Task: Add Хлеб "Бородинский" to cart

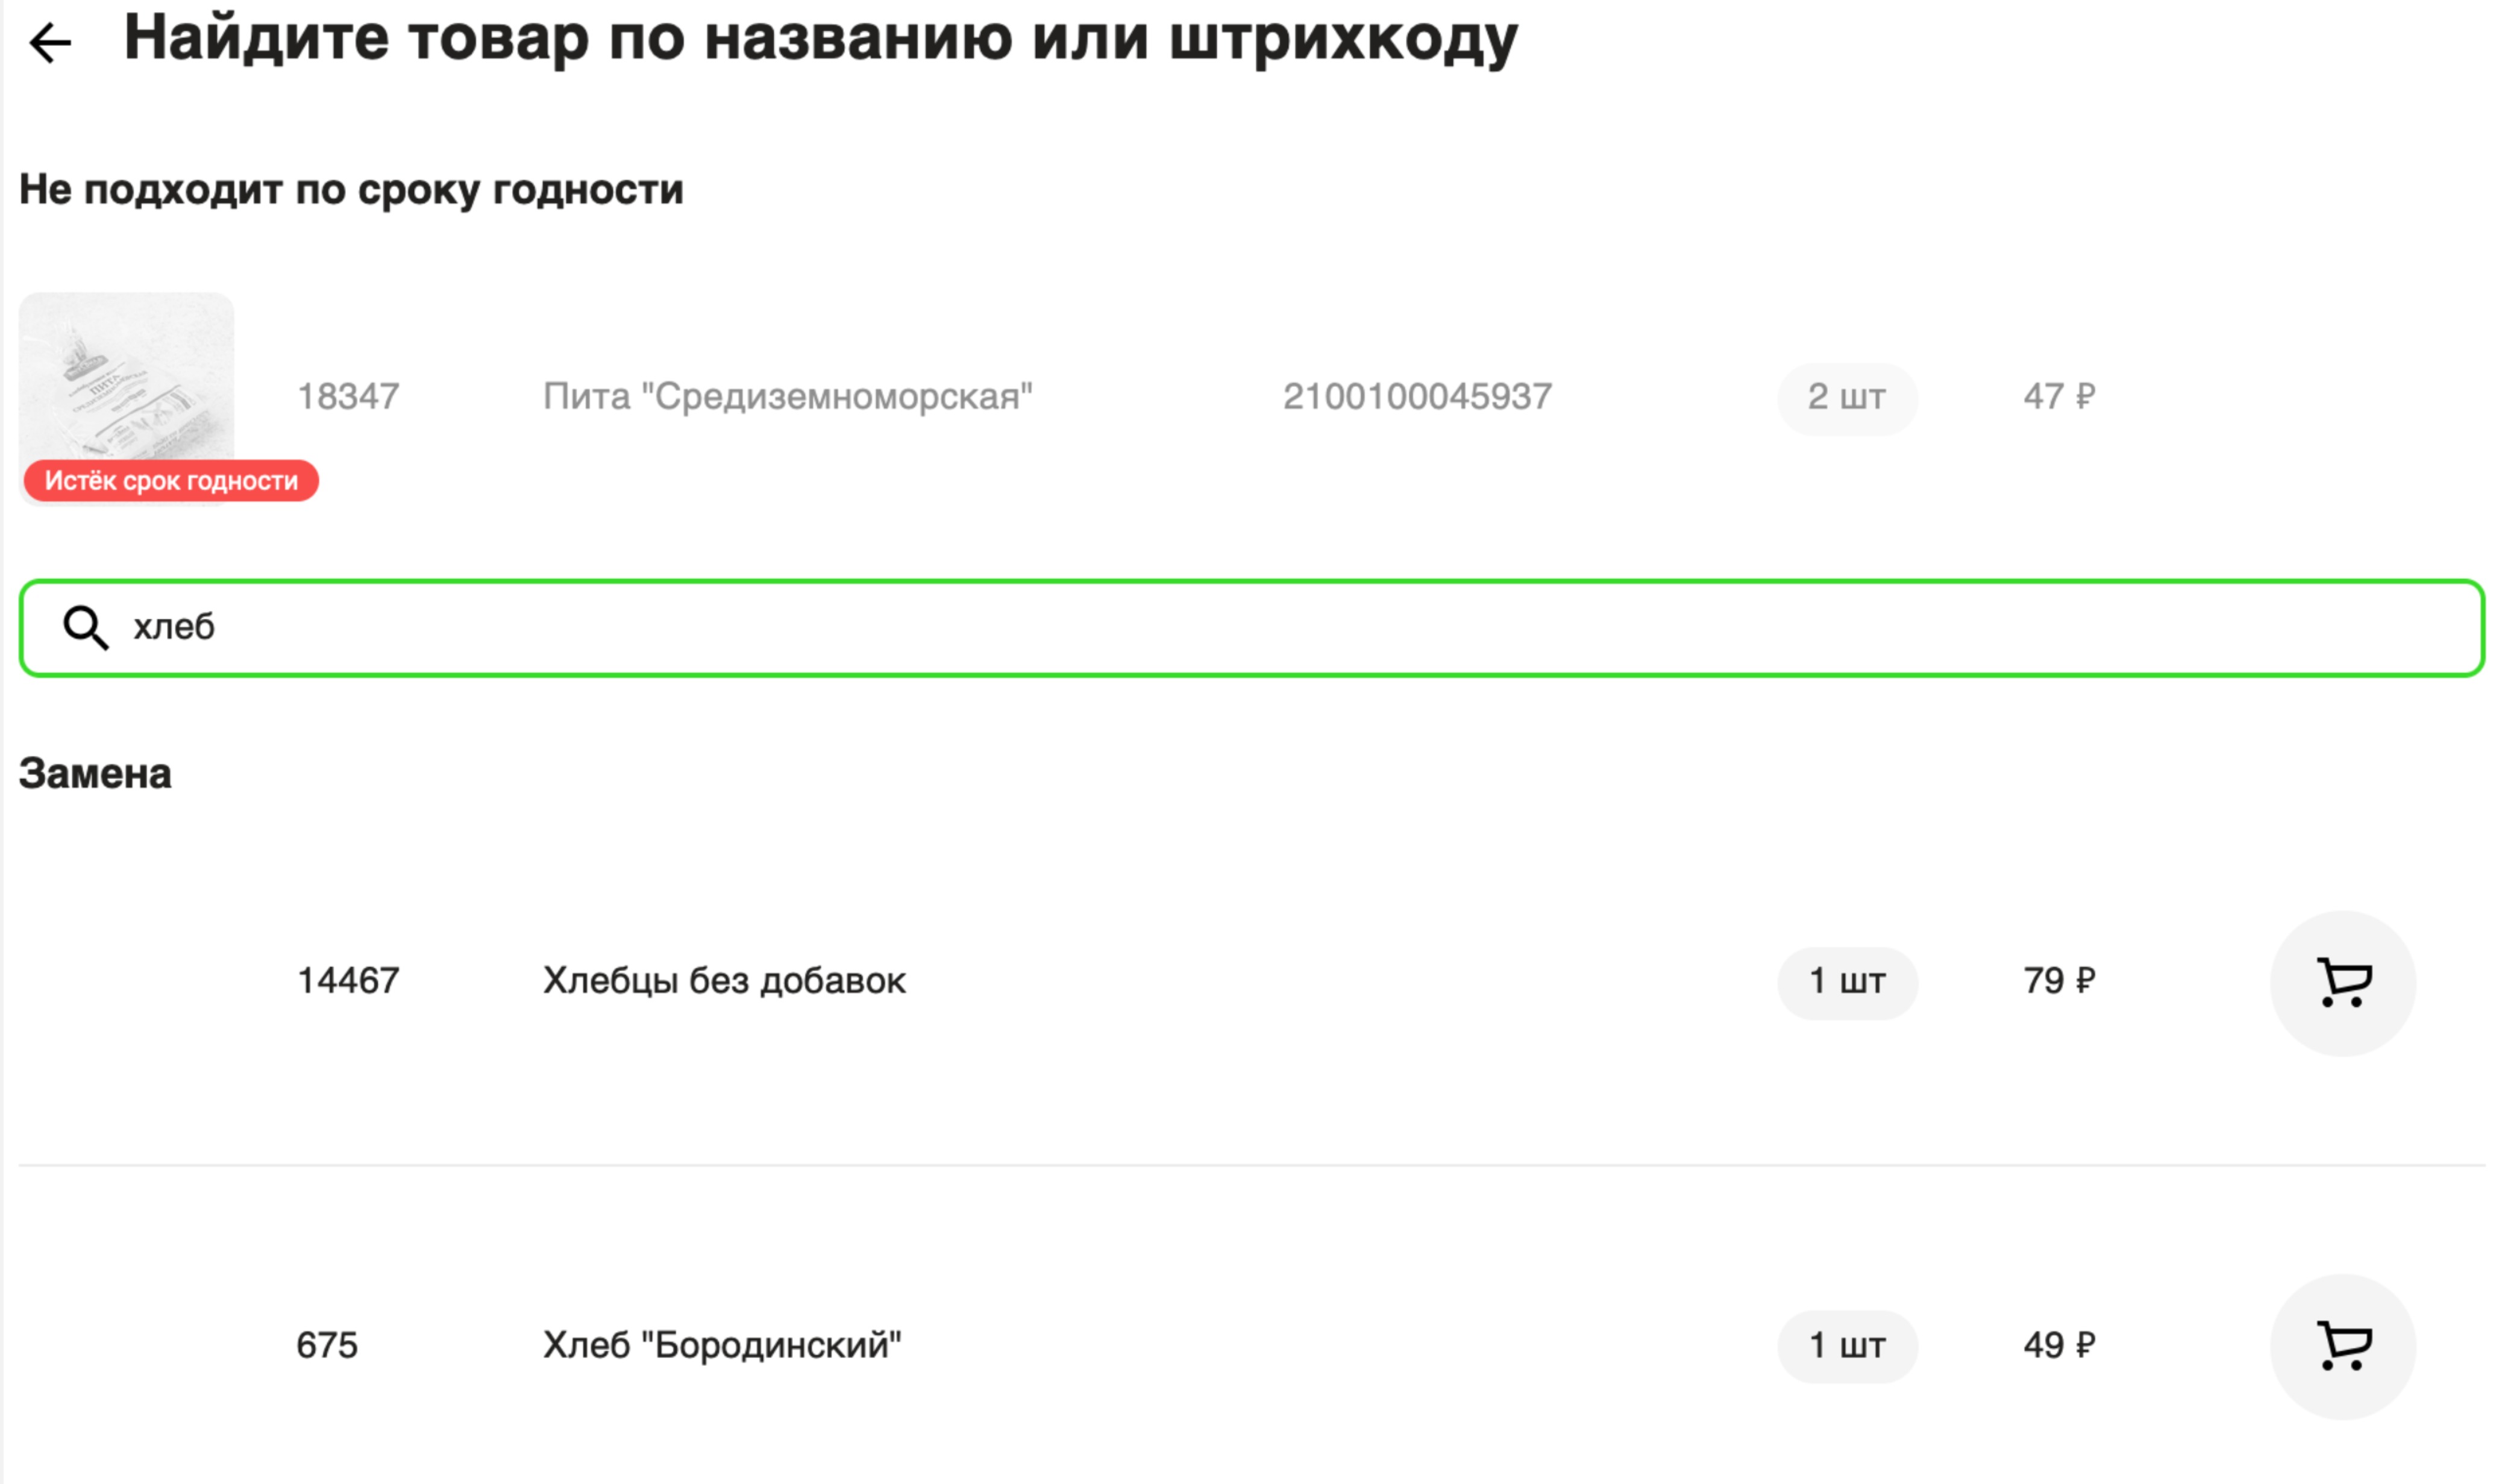Action: 2342,1346
